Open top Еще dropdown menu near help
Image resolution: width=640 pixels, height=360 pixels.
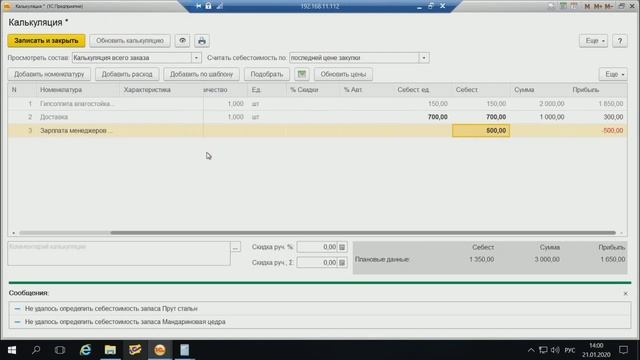coord(593,41)
